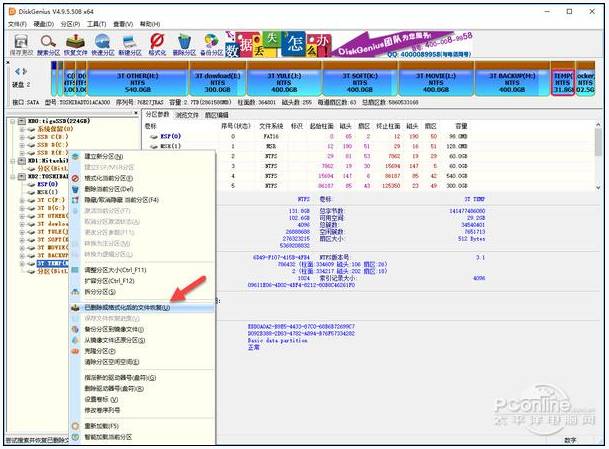The image size is (609, 449).
Task: Choose 智能加载当前分区 in context menu
Action: (x=108, y=437)
